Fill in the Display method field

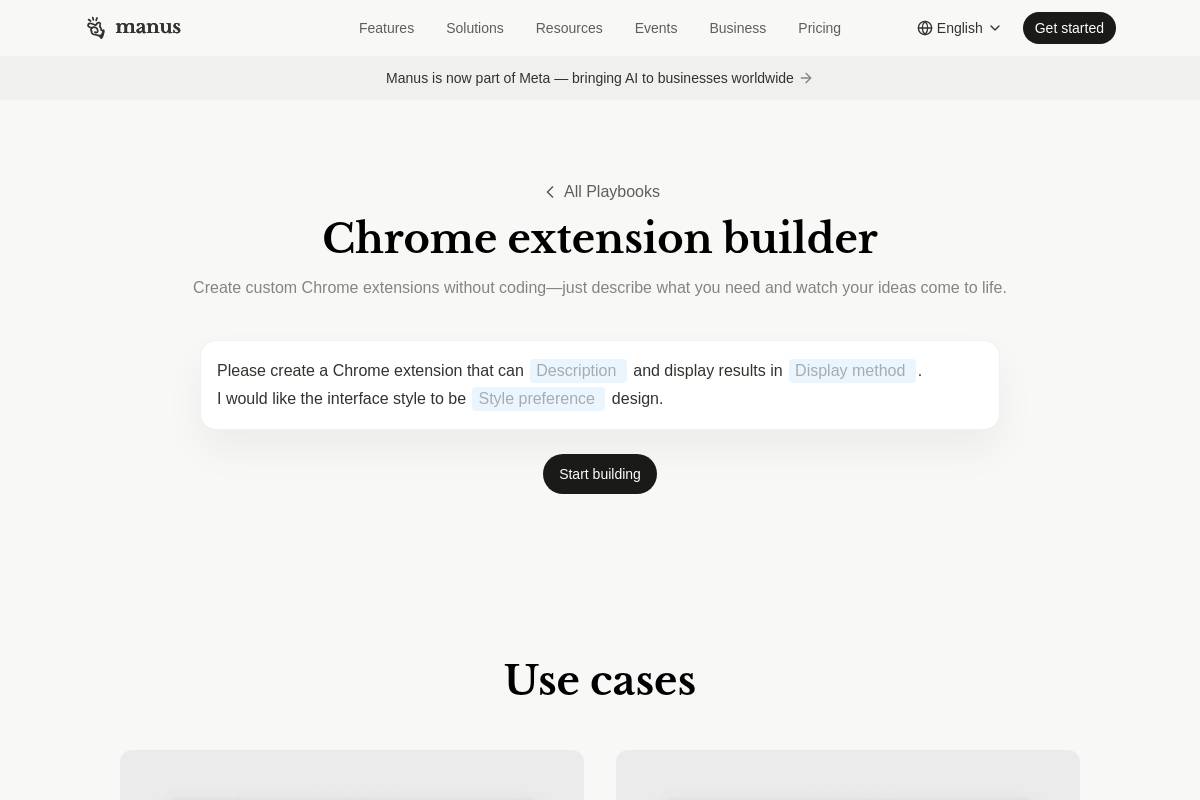[852, 371]
